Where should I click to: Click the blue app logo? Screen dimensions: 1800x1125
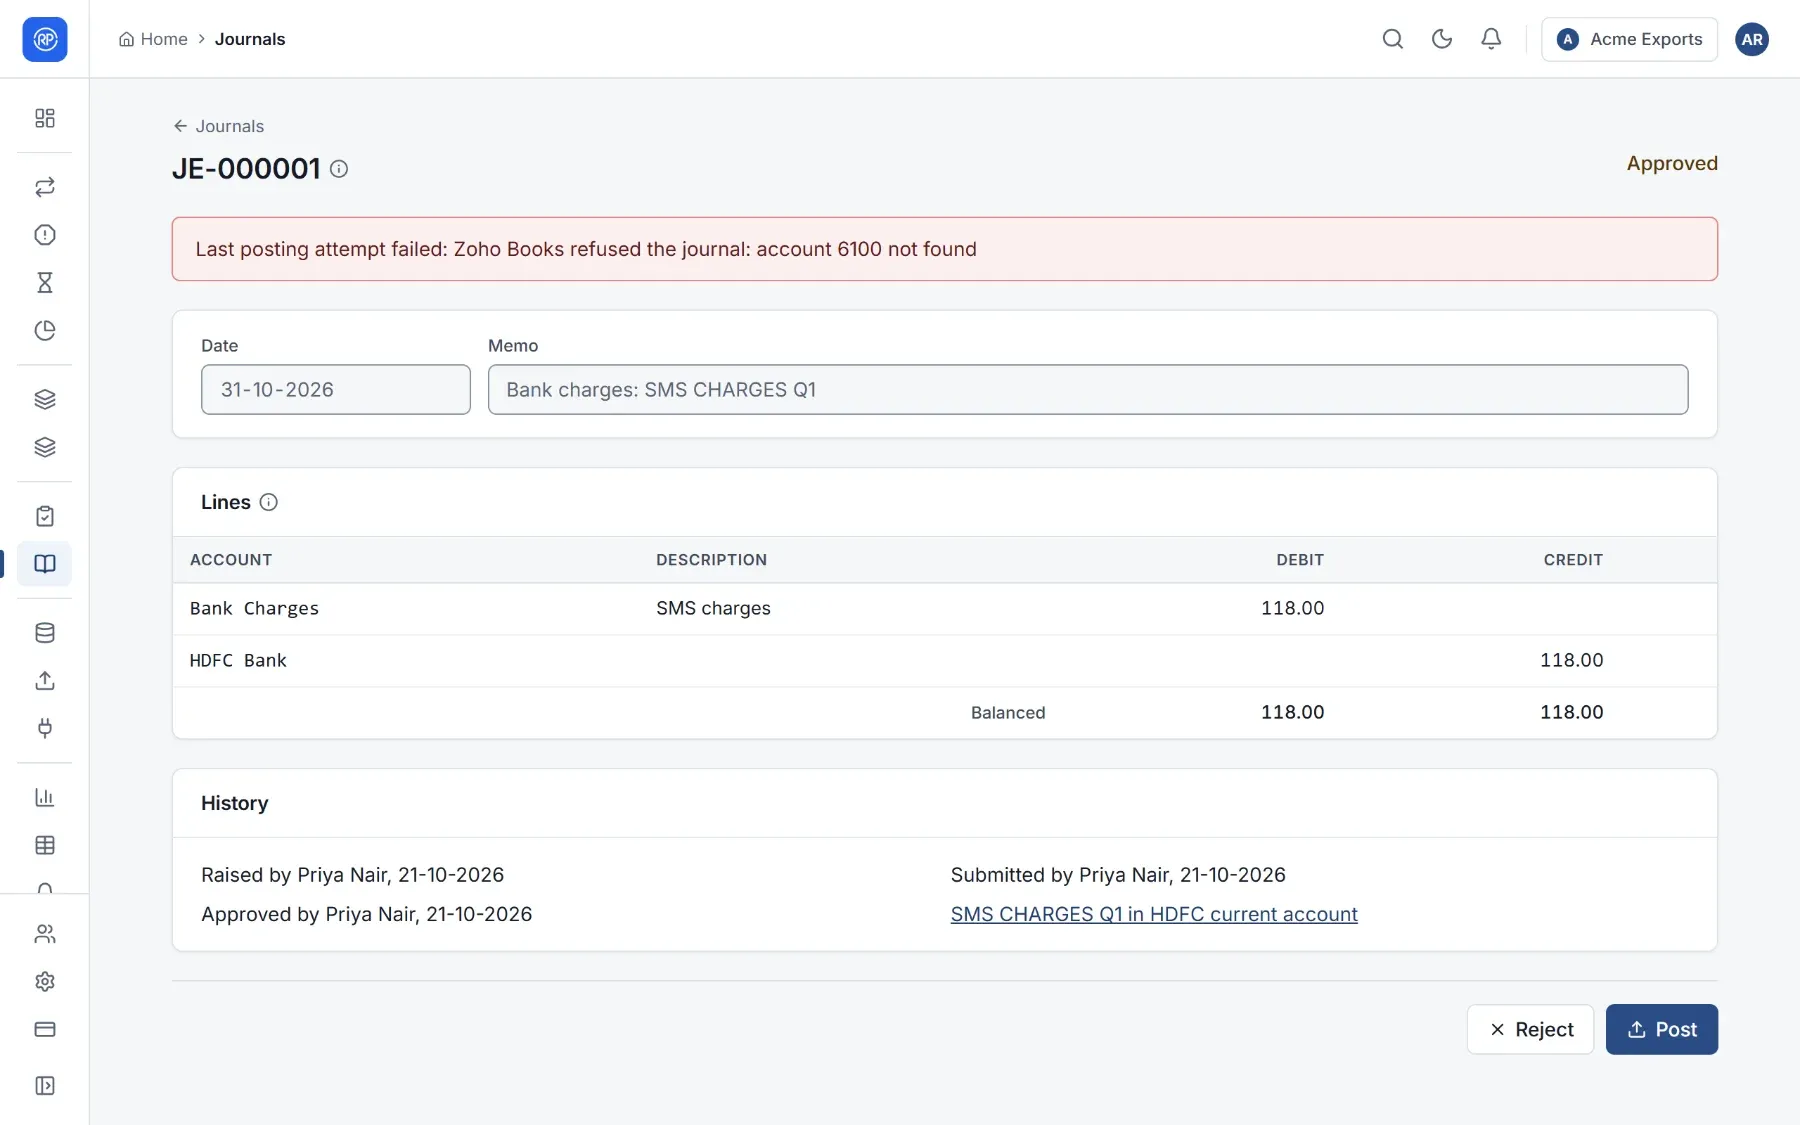point(45,39)
